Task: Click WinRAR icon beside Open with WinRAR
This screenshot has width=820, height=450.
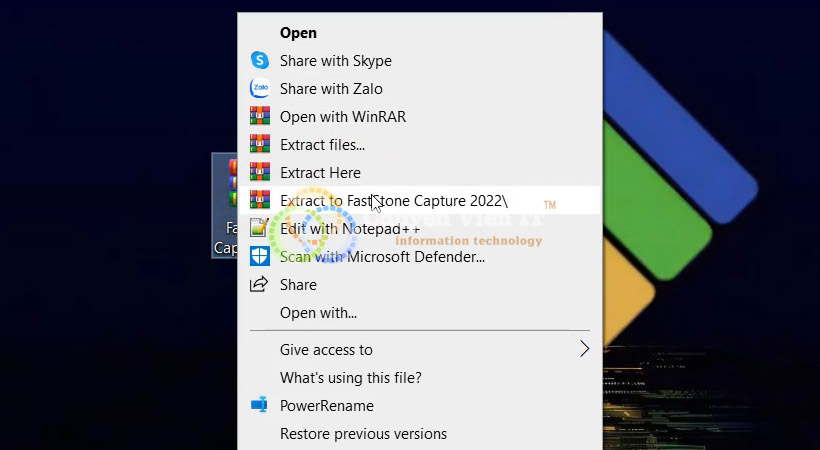Action: 259,116
